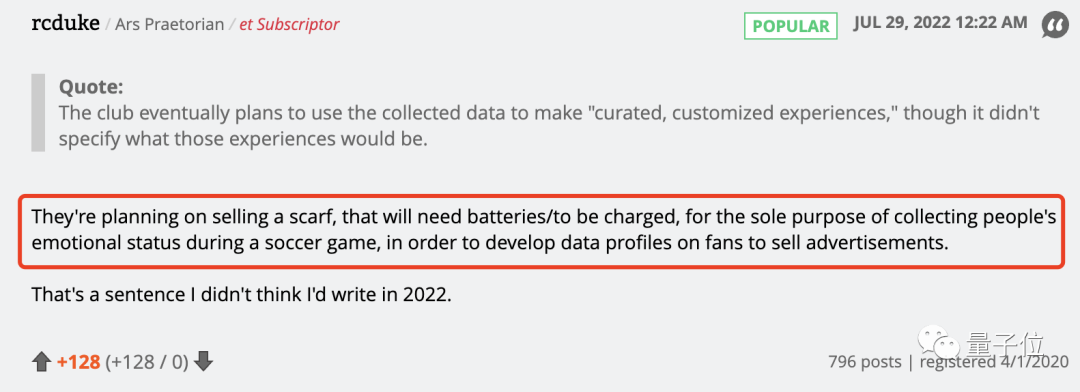Screen dimensions: 1080x392
Task: Click the et Subscriptor label
Action: (x=289, y=25)
